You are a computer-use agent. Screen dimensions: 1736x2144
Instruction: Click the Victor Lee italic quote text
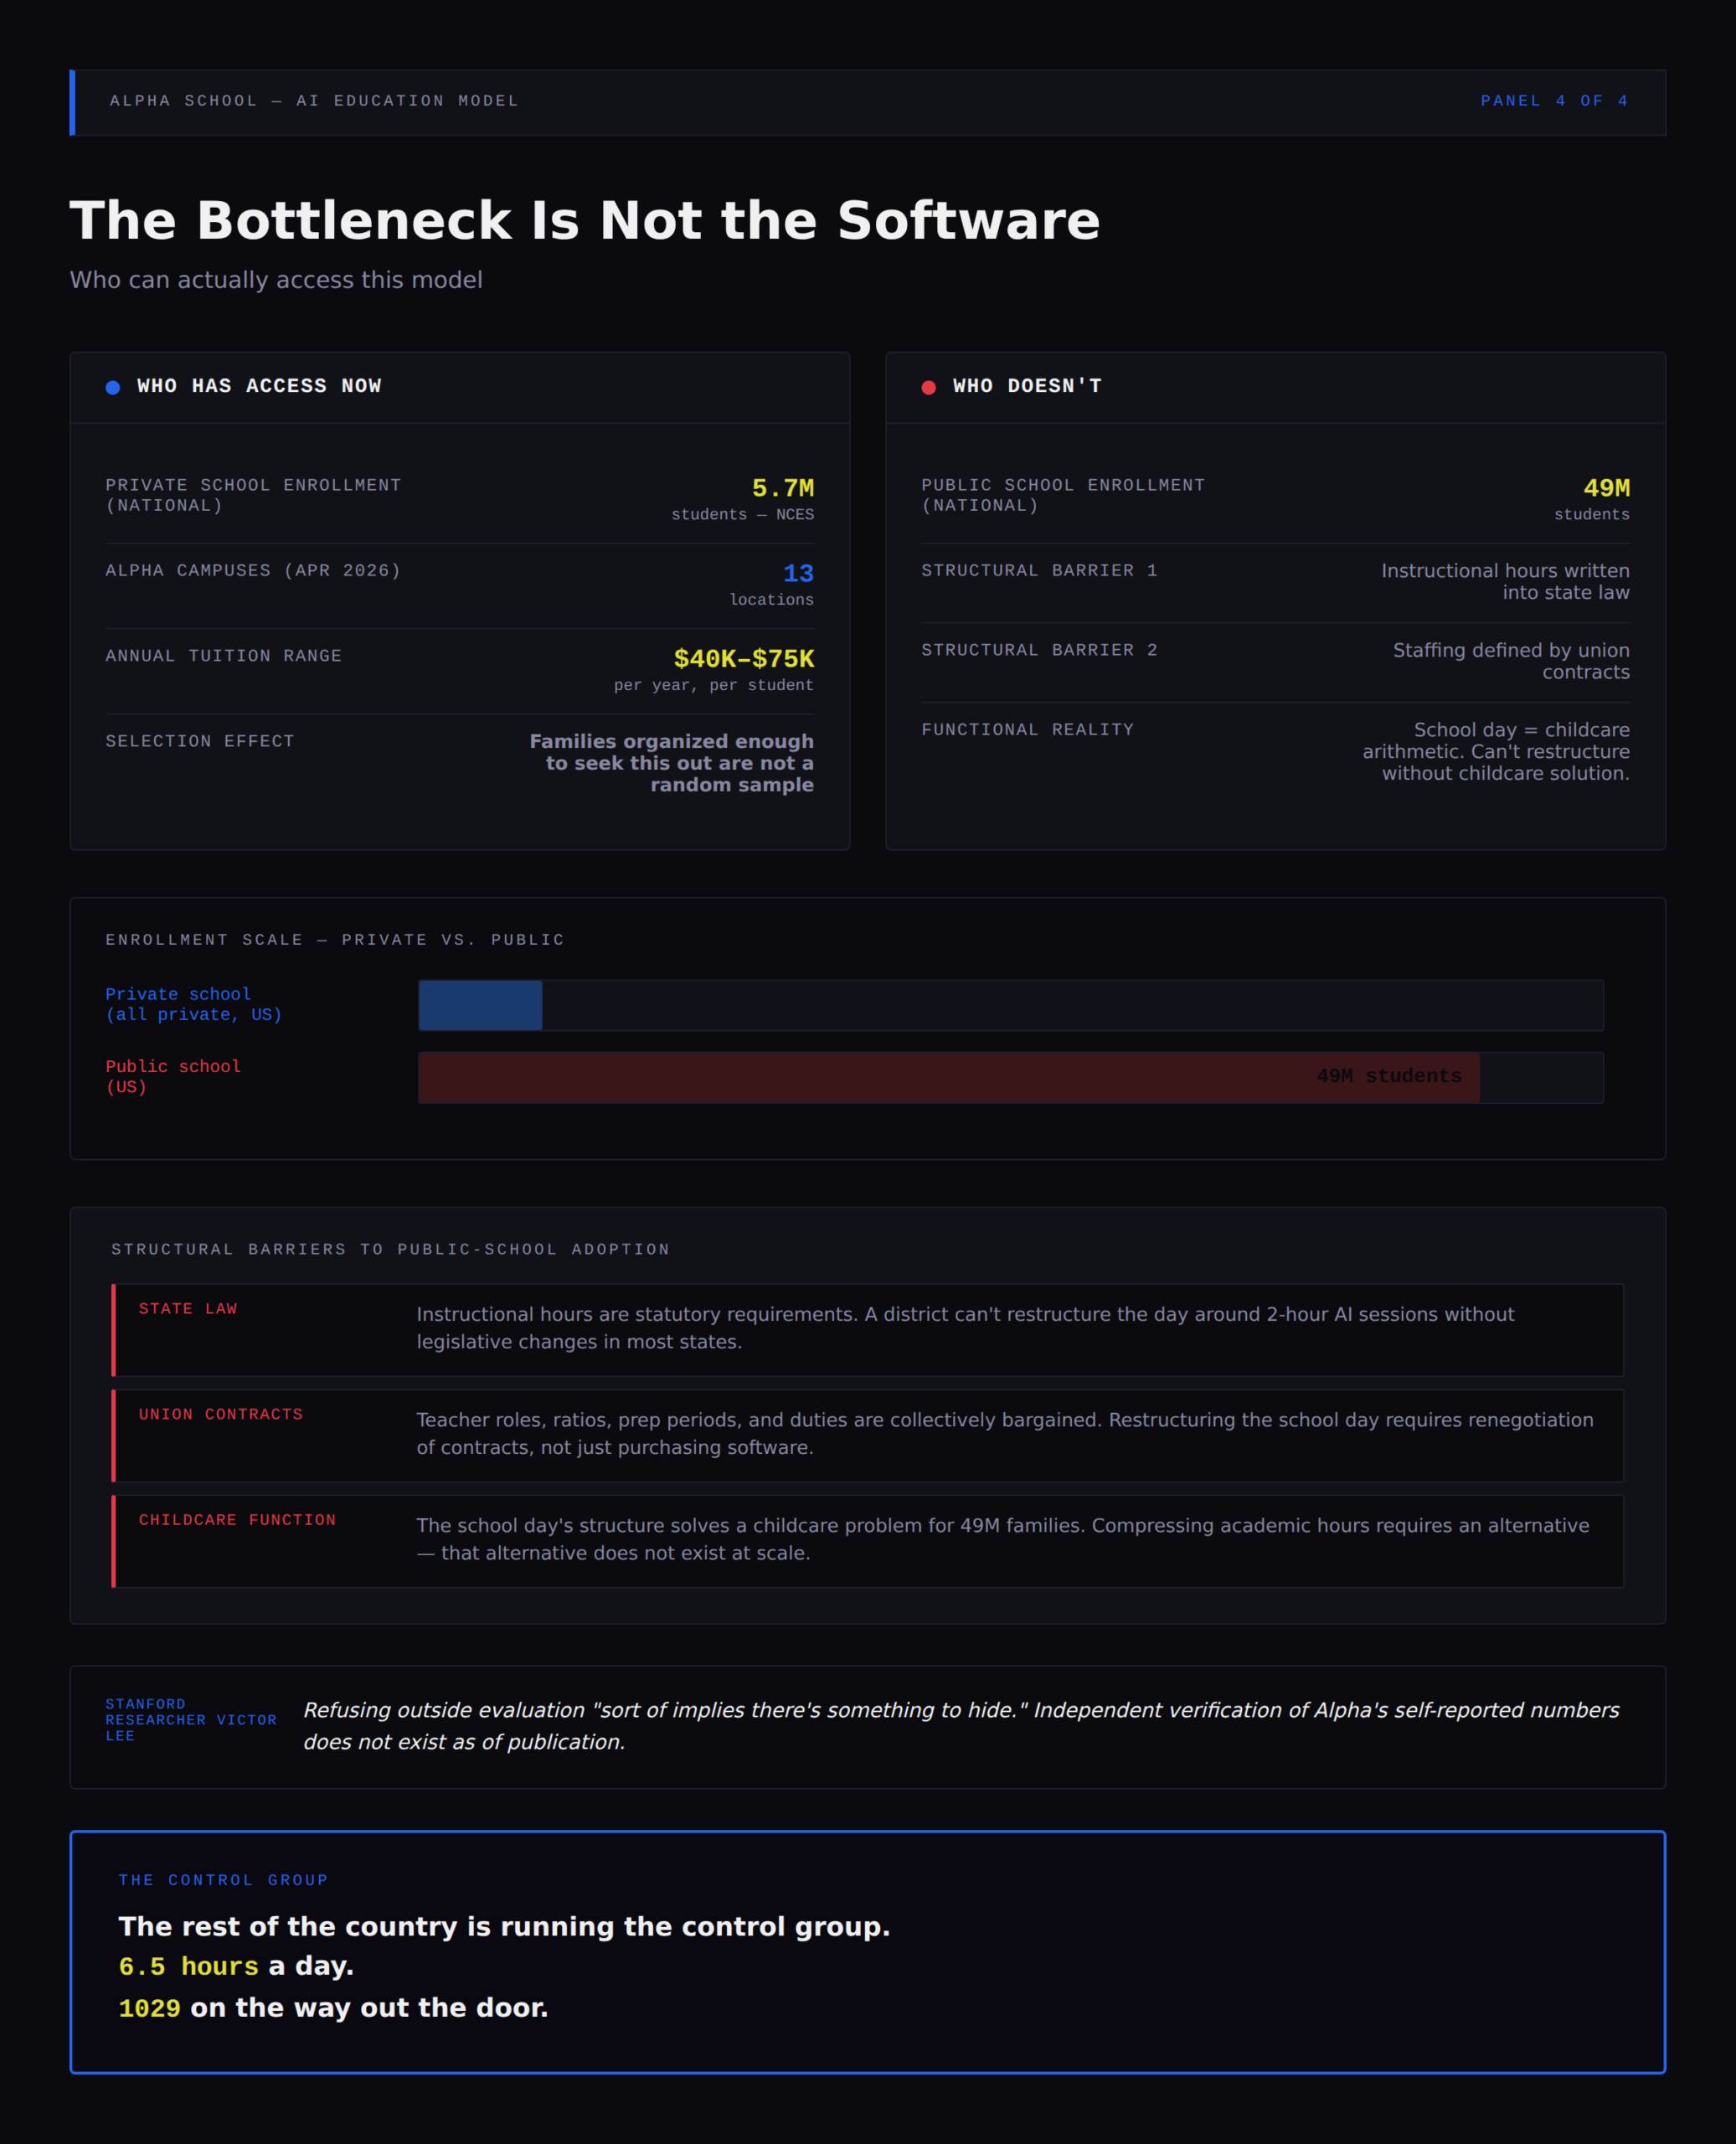961,1726
